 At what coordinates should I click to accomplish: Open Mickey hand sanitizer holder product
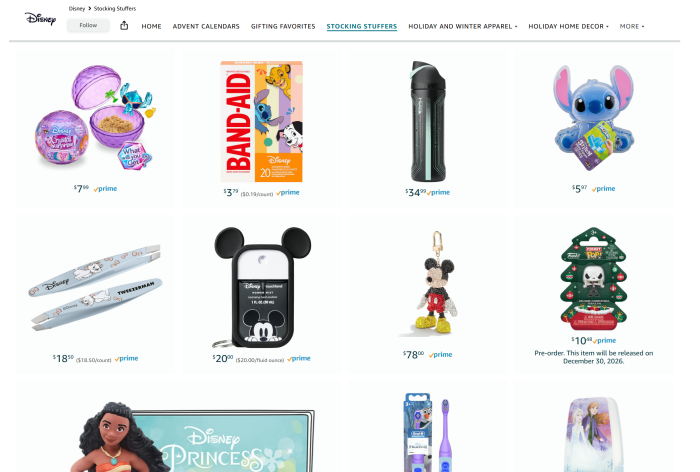pos(262,287)
